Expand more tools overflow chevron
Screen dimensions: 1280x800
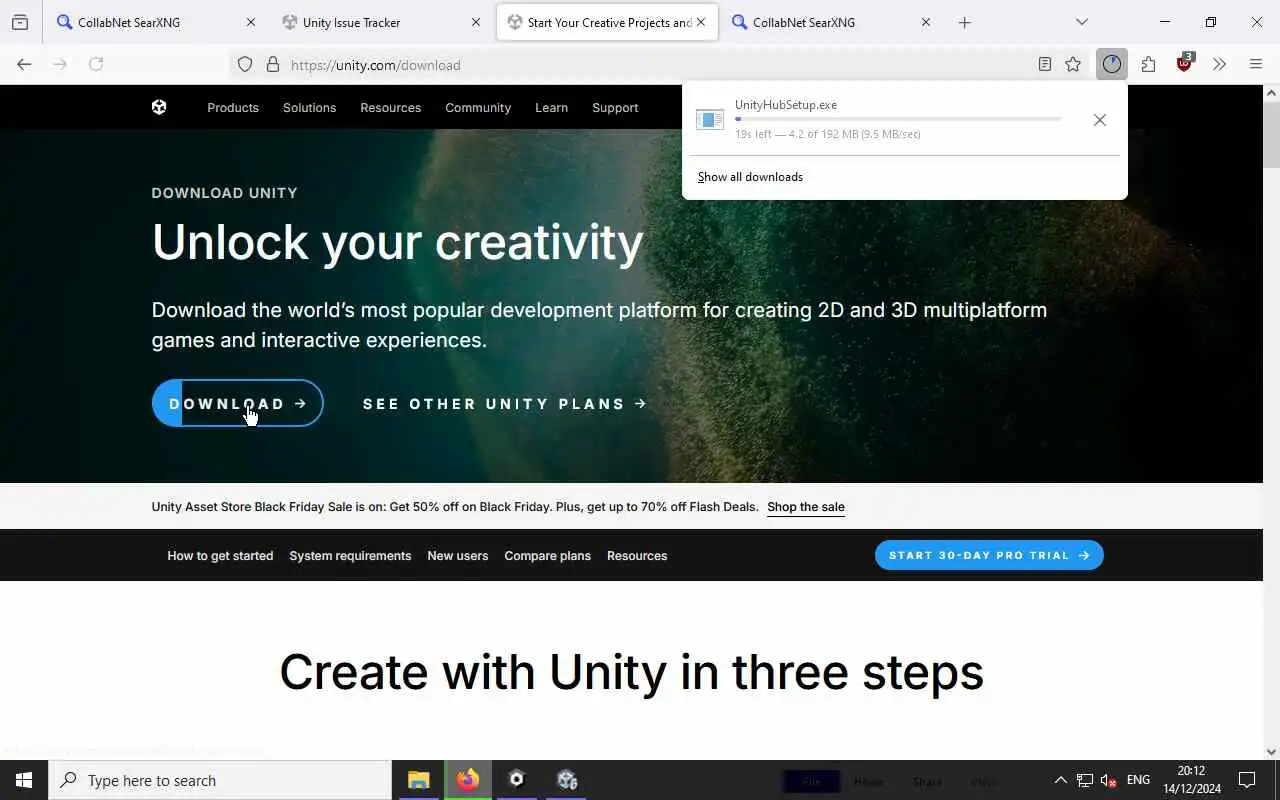1219,64
